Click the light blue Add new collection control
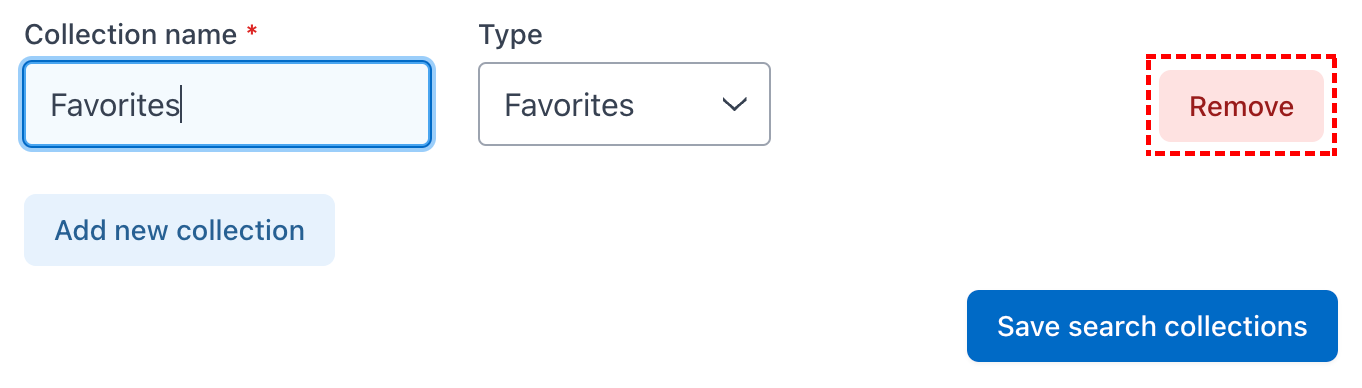1362x388 pixels. point(179,230)
